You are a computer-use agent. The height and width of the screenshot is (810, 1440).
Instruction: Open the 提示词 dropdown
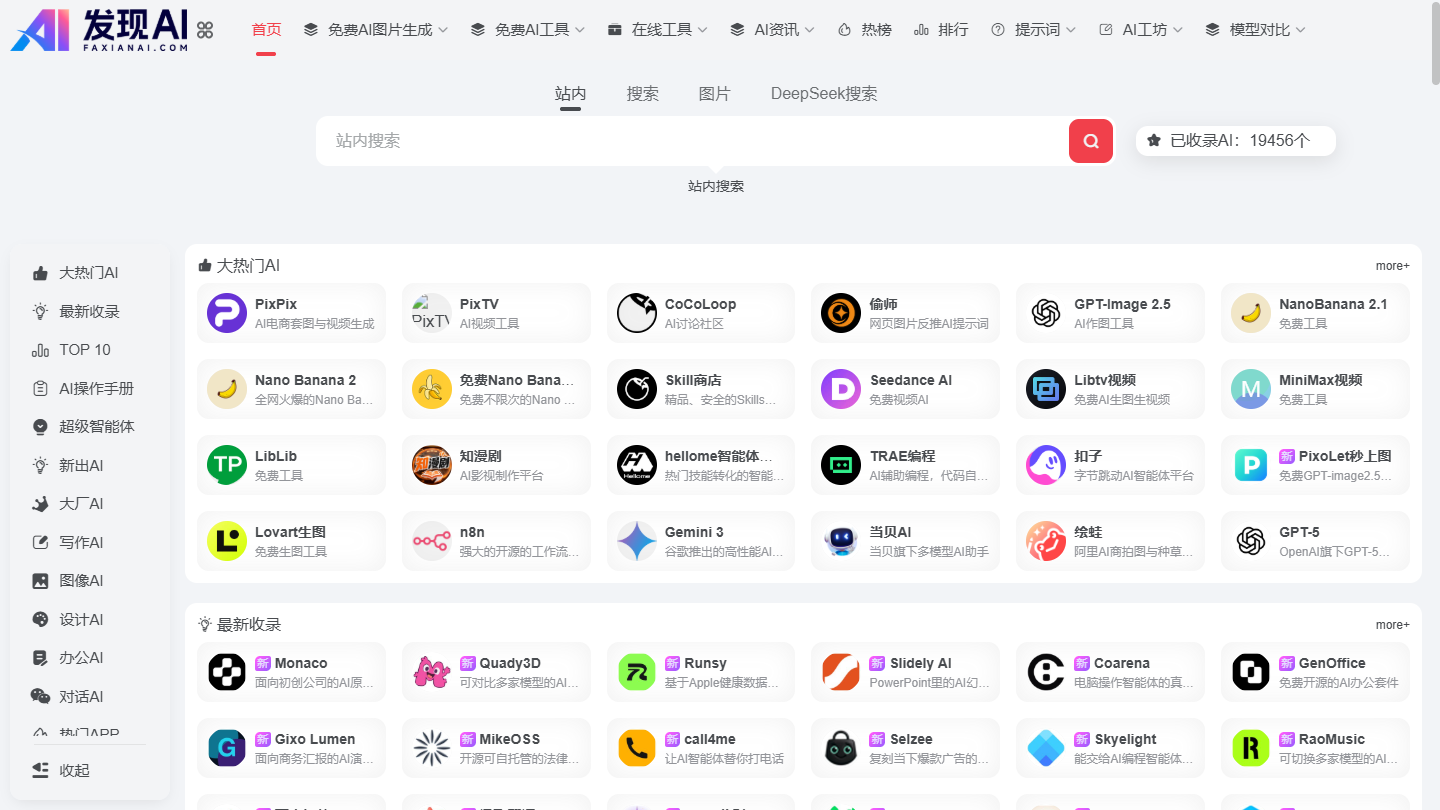[1033, 30]
